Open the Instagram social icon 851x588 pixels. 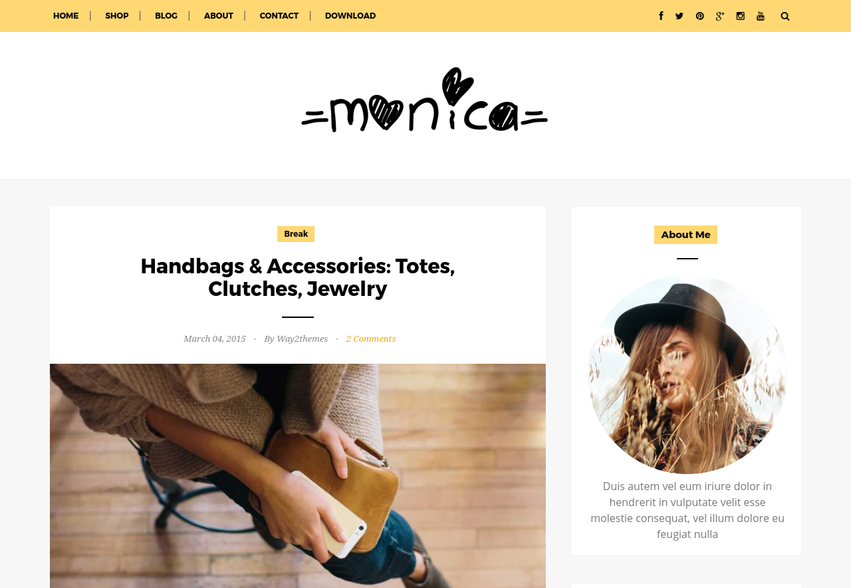click(740, 16)
